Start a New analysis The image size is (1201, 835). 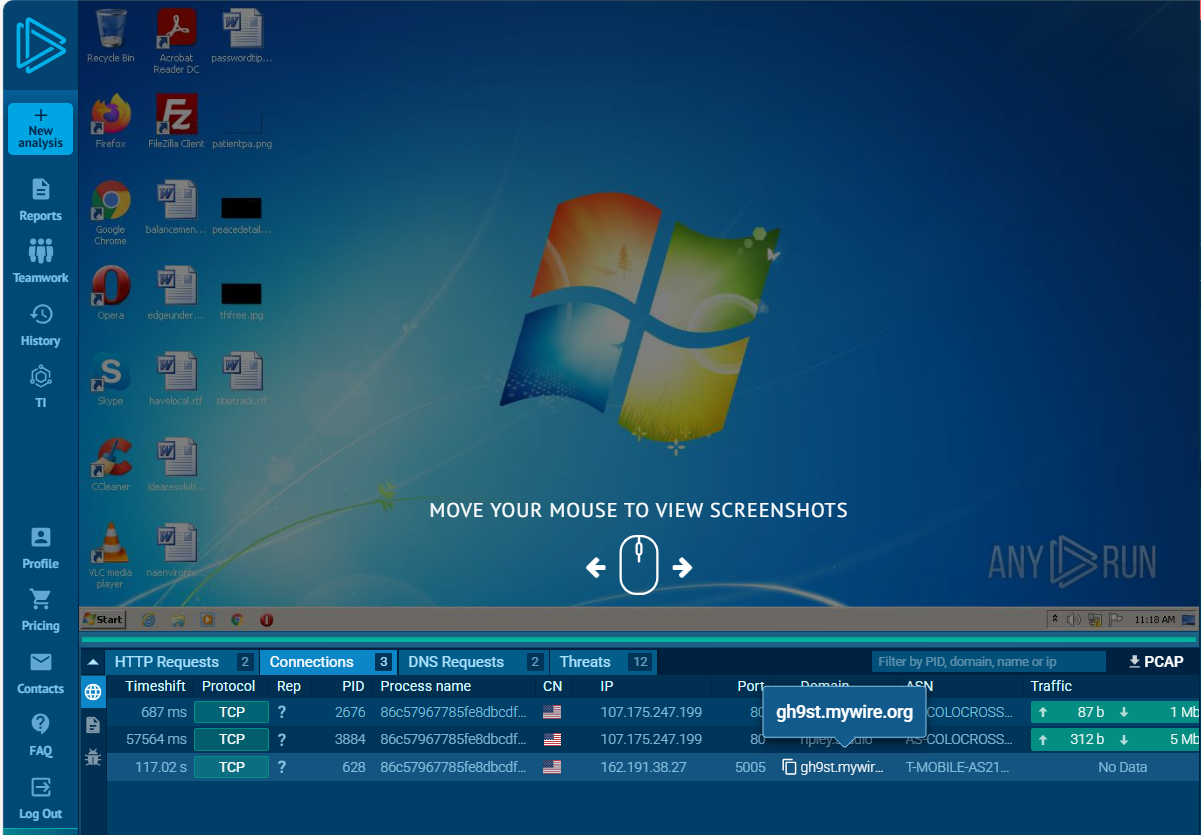pos(41,129)
